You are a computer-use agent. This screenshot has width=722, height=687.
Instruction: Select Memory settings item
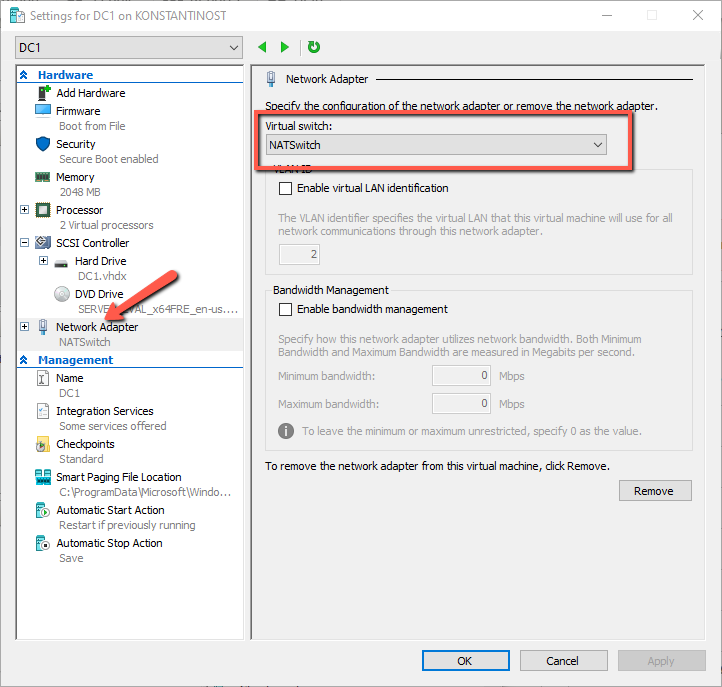[x=75, y=177]
